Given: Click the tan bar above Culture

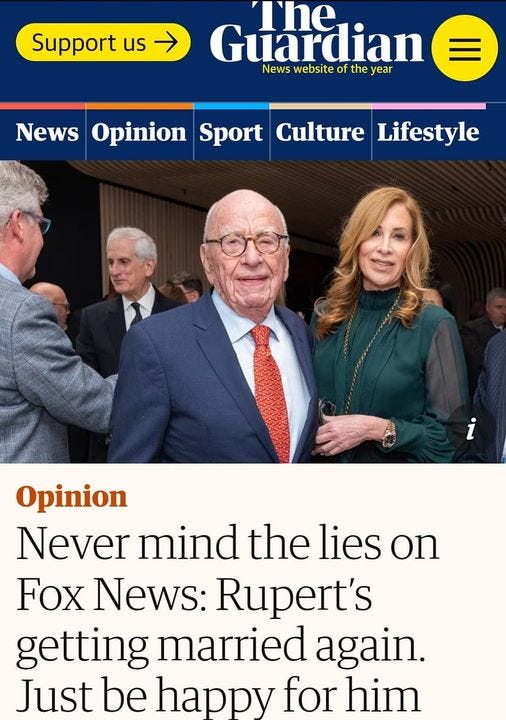Looking at the screenshot, I should tap(320, 106).
